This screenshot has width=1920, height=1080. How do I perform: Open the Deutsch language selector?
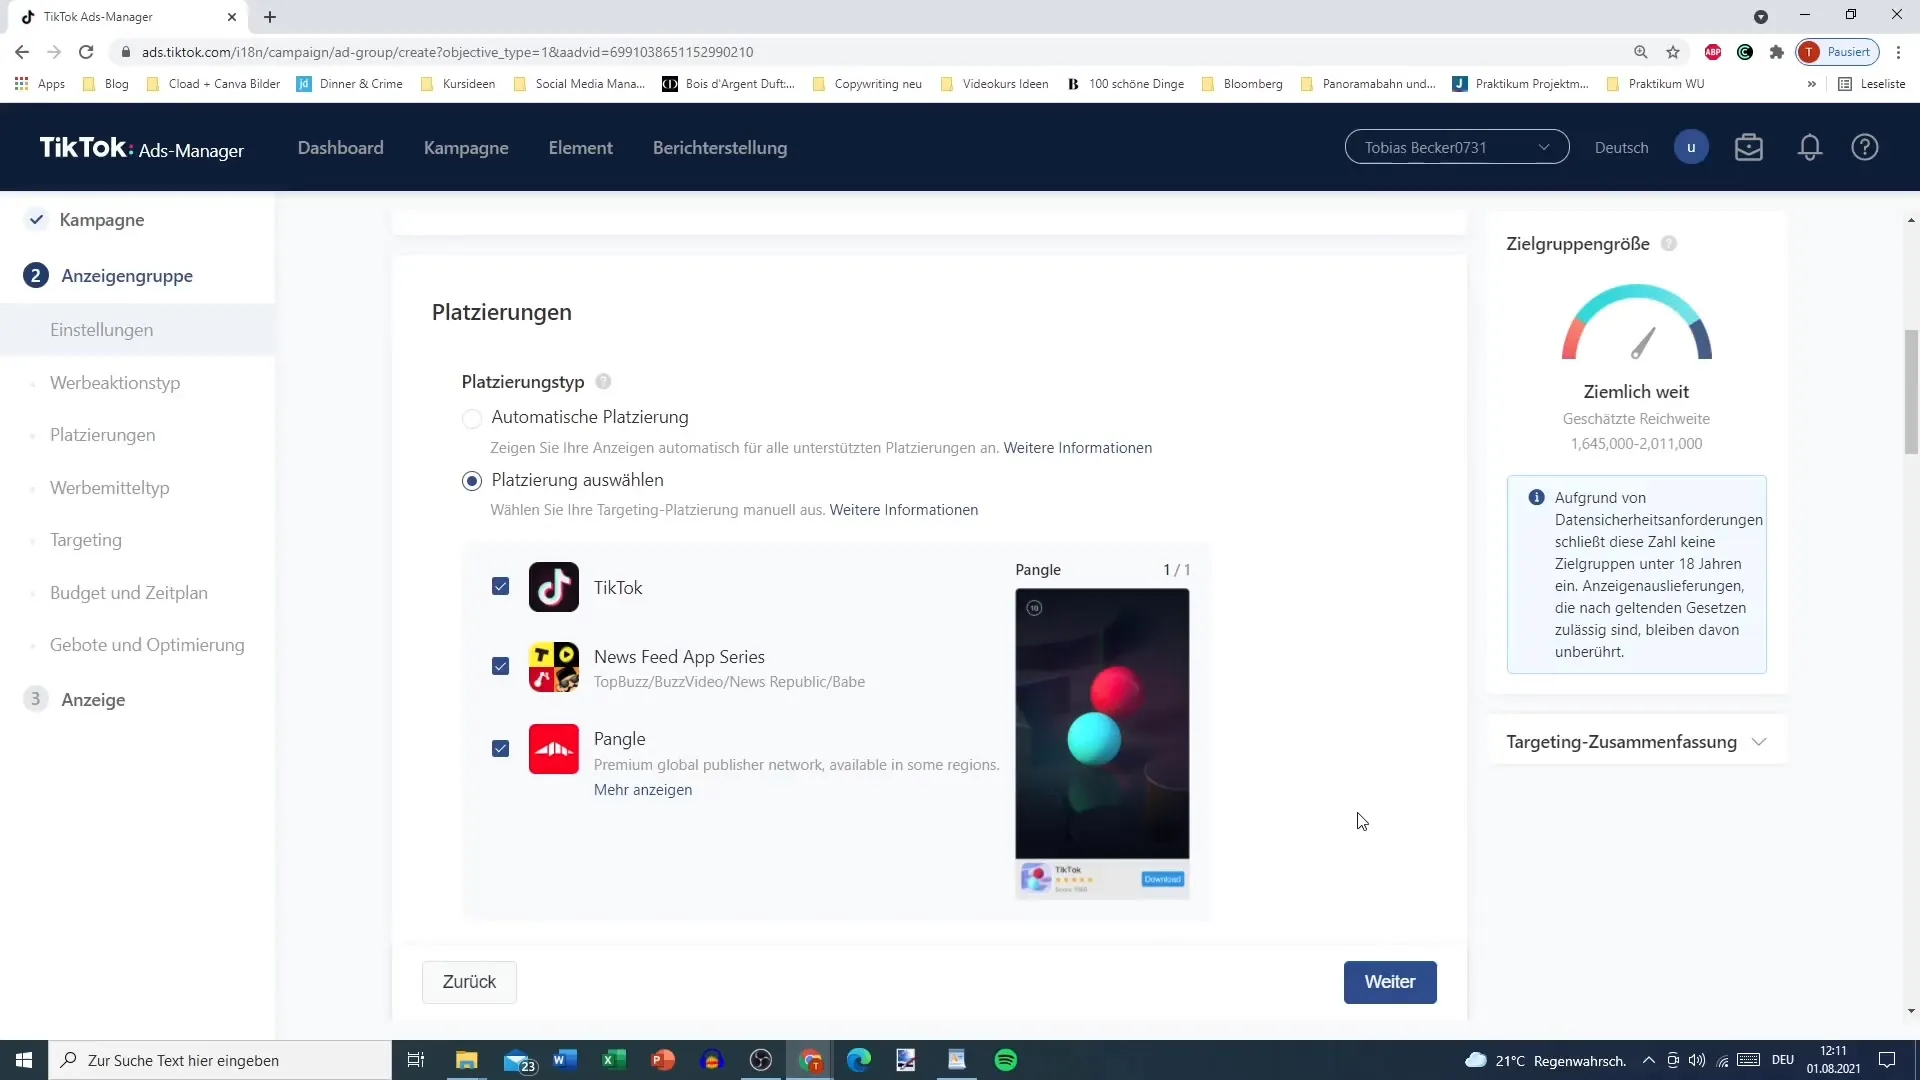1621,148
